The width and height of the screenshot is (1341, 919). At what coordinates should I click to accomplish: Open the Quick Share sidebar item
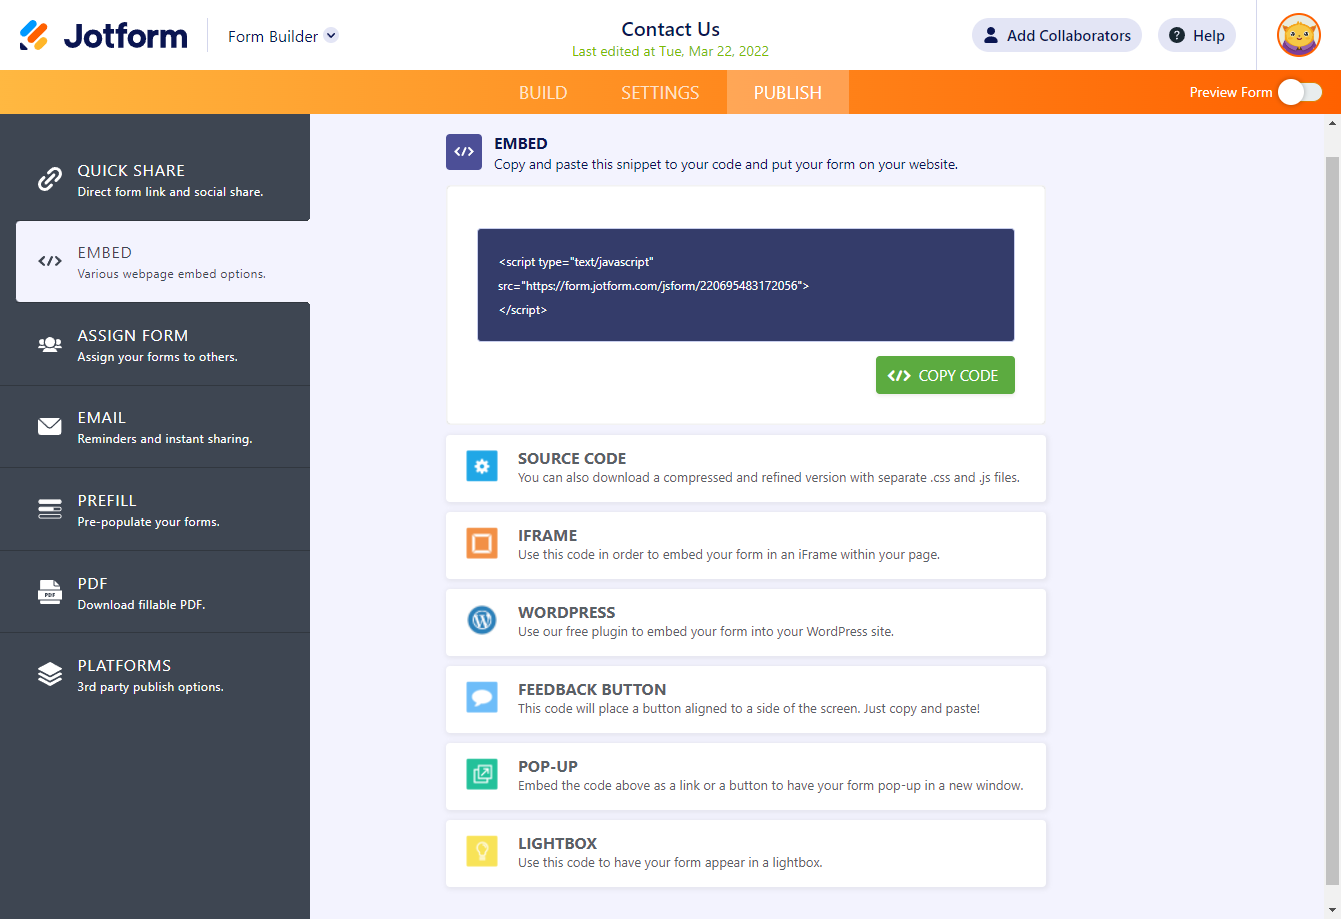pyautogui.click(x=155, y=179)
